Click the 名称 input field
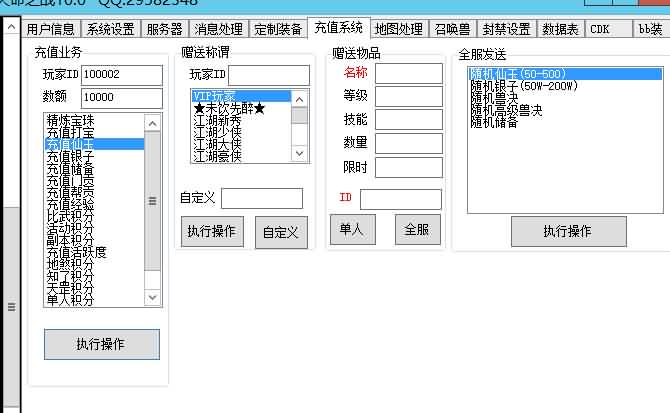Viewport: 670px width, 413px height. 409,73
